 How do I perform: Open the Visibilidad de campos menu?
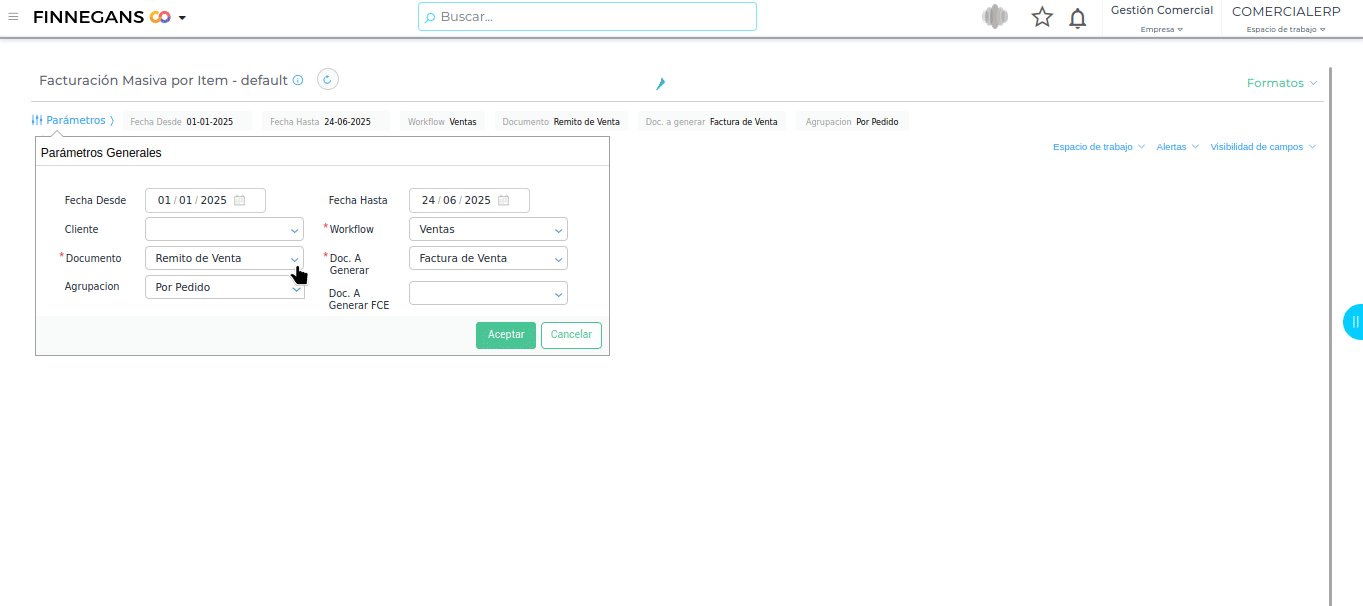coord(1263,147)
